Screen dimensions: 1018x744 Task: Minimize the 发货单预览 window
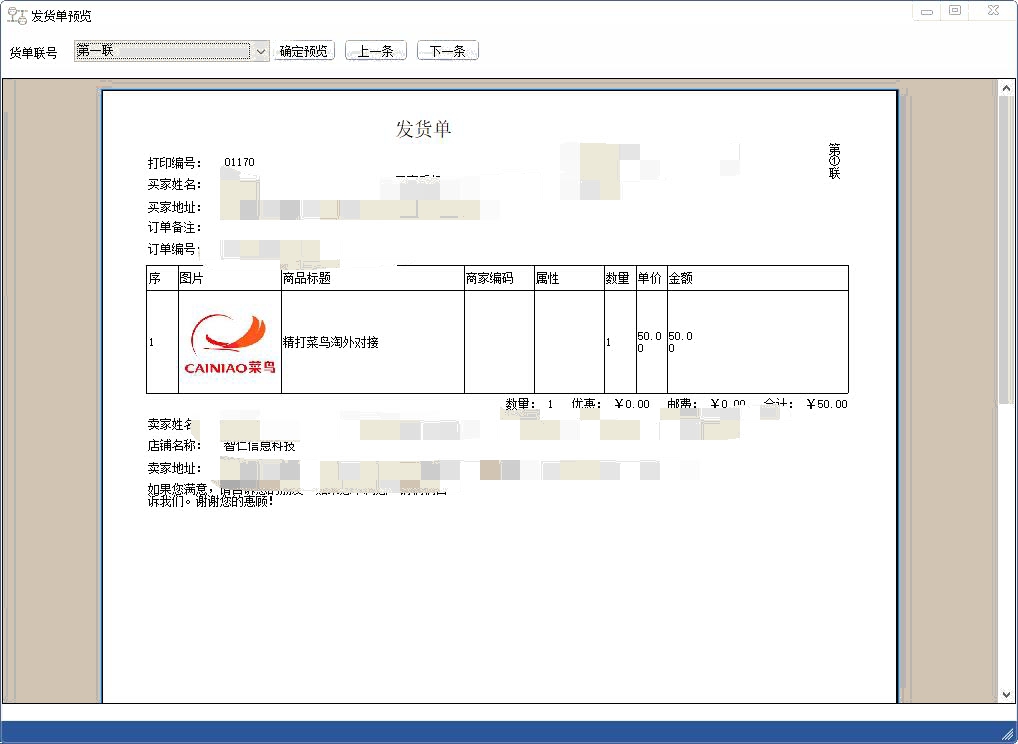coord(927,11)
